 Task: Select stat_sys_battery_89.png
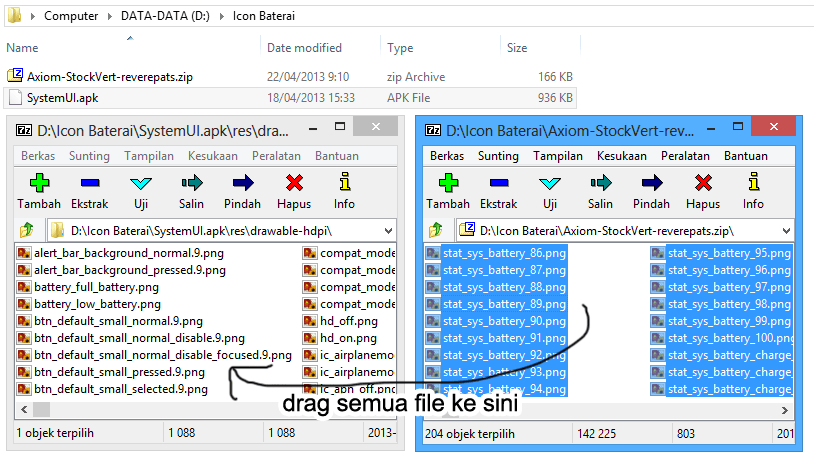click(504, 304)
